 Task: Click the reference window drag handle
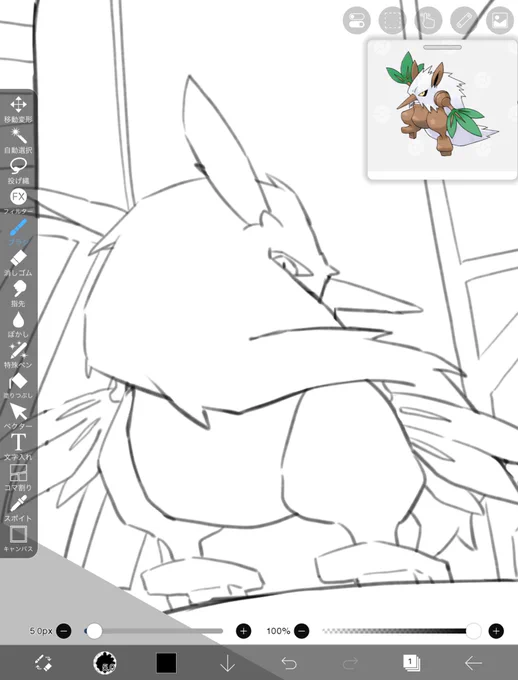(443, 47)
